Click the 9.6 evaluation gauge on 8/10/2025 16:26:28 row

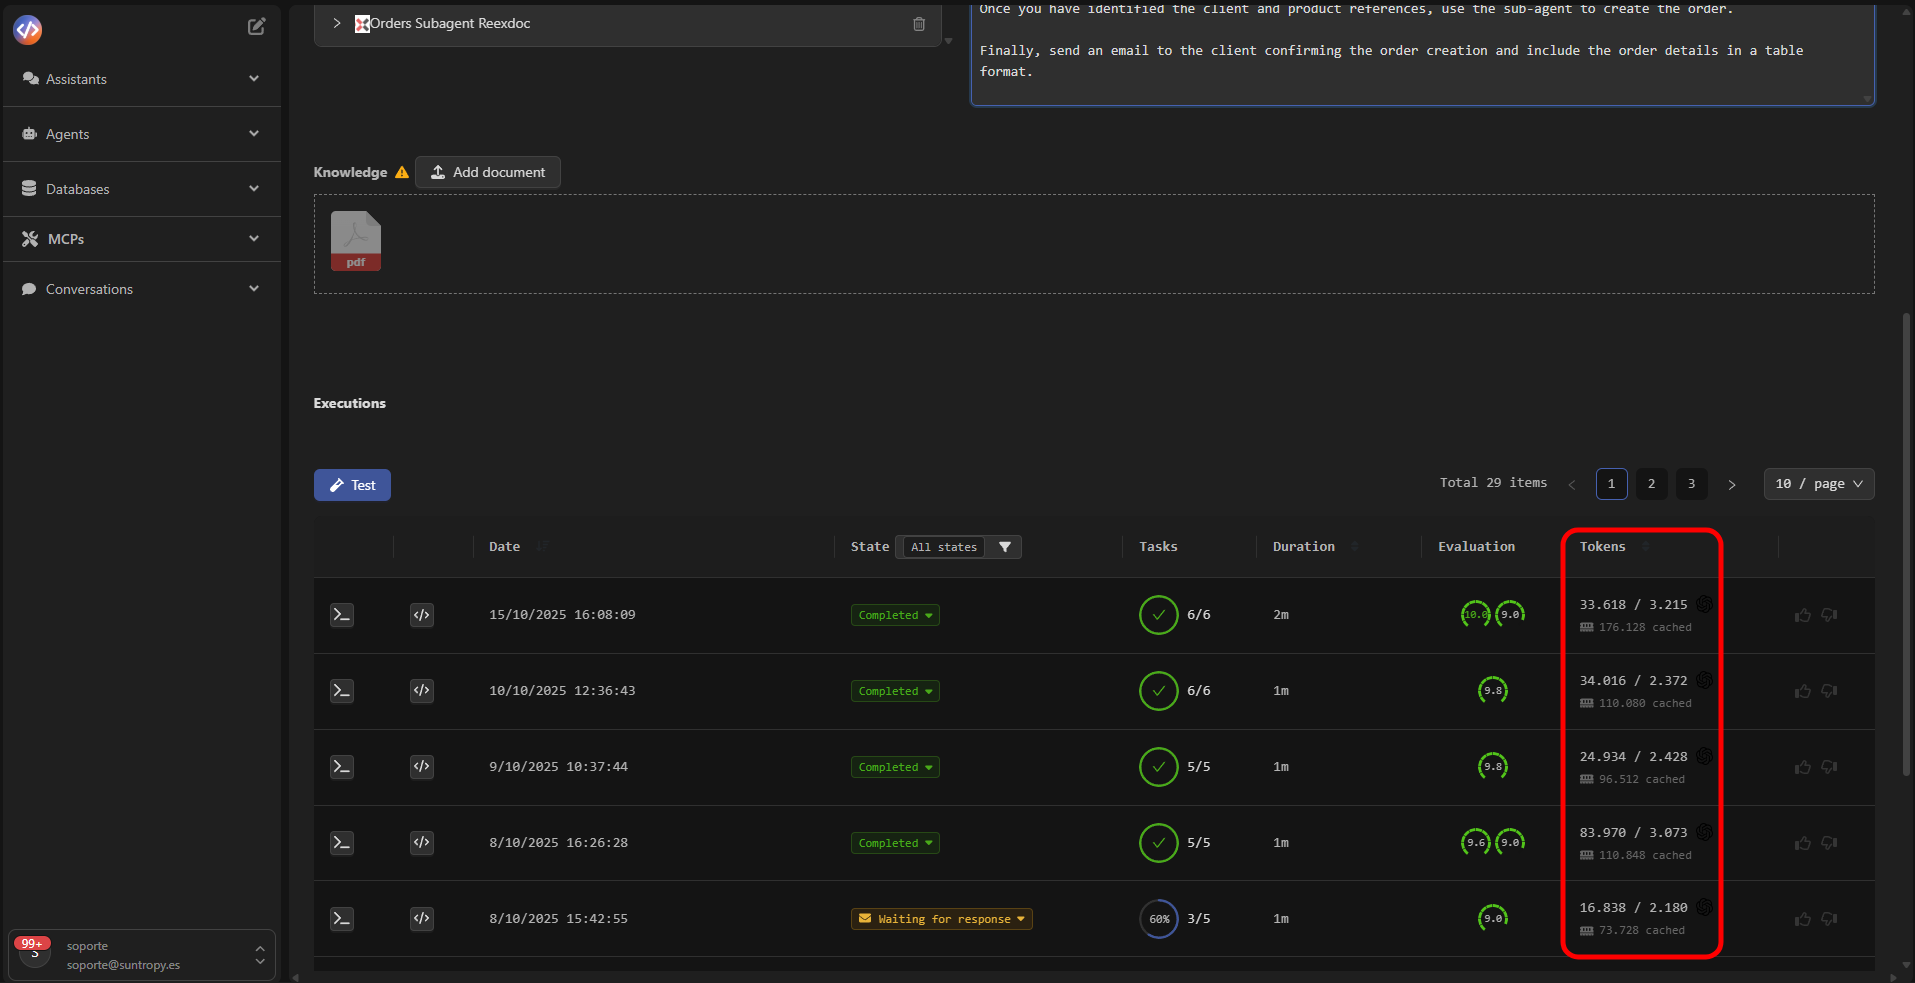point(1476,842)
